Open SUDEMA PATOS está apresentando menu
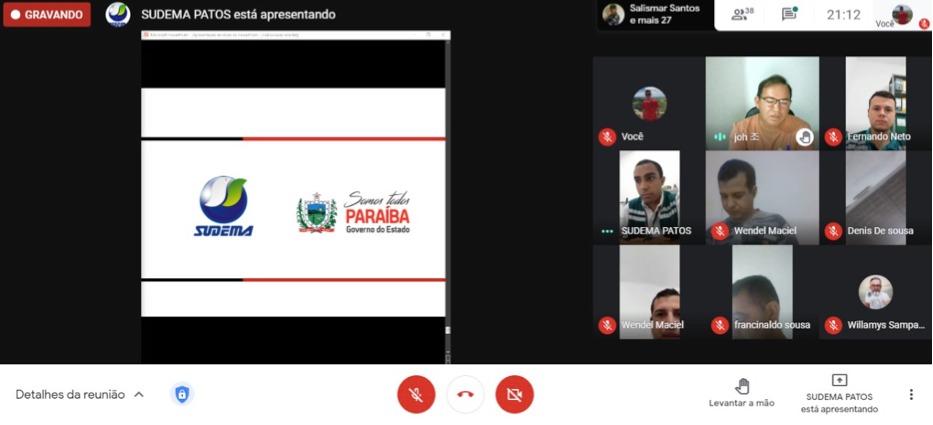933x425 pixels. 839,394
